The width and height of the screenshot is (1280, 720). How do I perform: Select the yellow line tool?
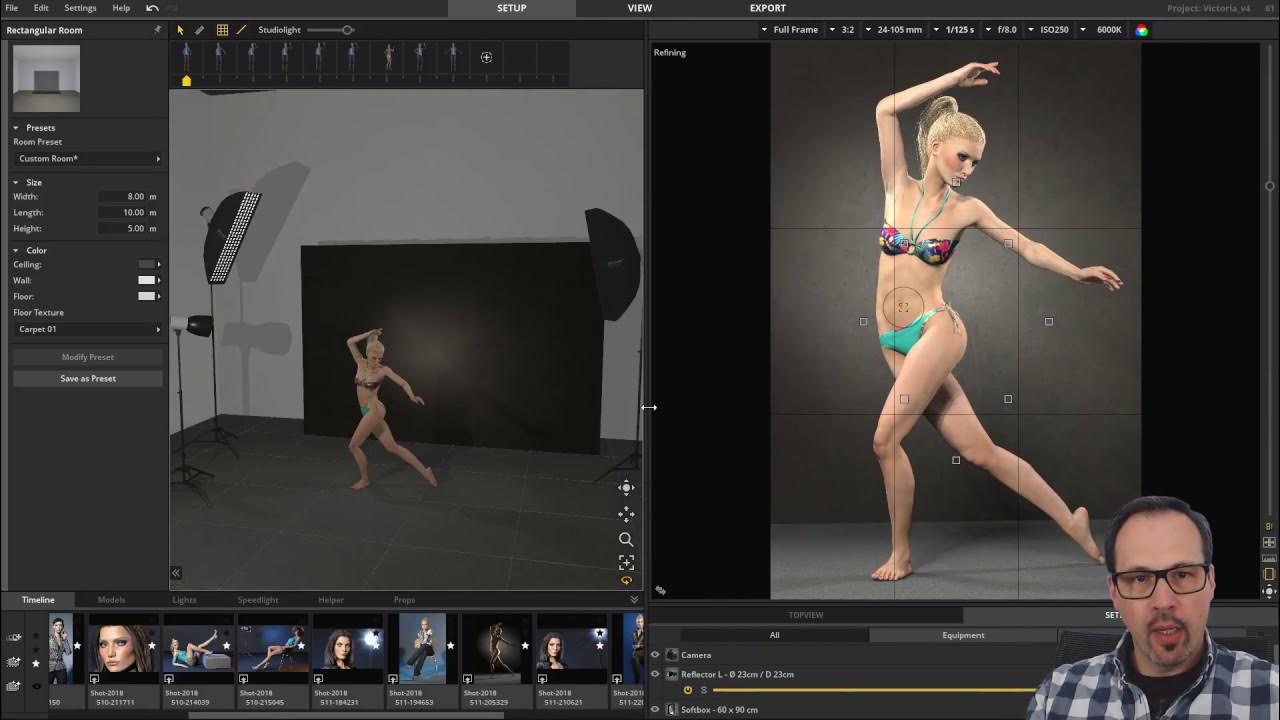coord(241,30)
